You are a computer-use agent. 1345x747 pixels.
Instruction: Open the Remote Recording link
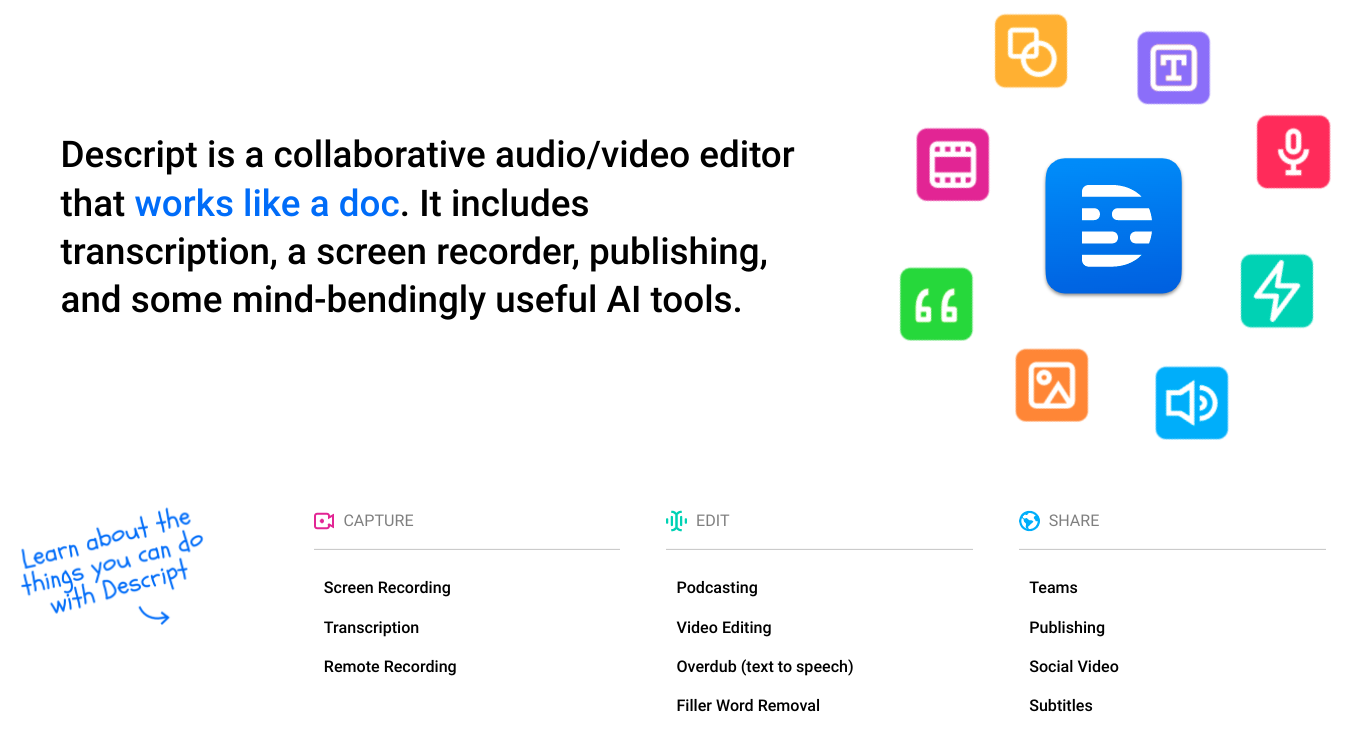tap(390, 667)
